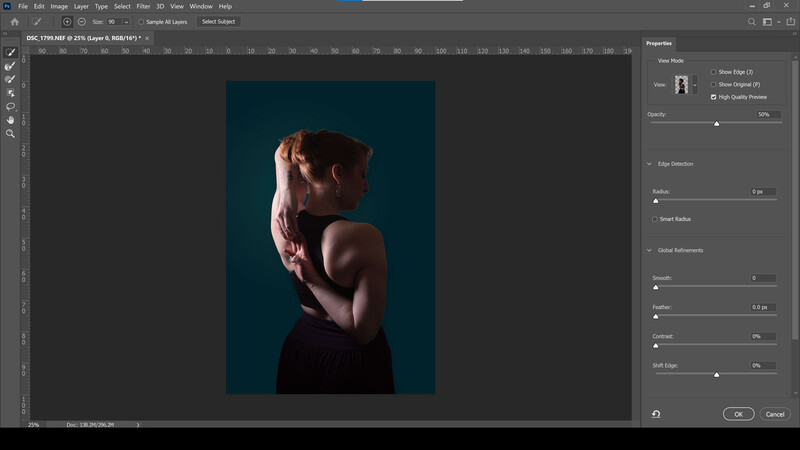Choose Subtract from selection mode

82,22
